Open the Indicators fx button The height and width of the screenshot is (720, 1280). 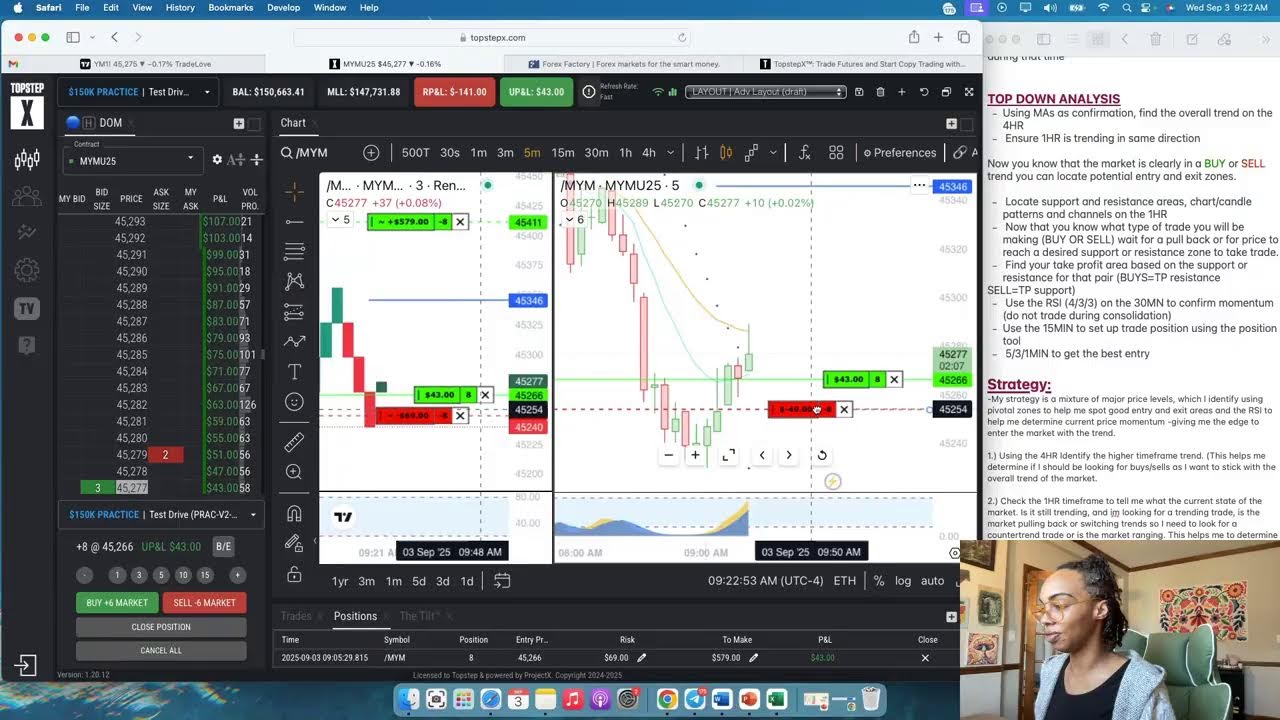click(x=805, y=153)
